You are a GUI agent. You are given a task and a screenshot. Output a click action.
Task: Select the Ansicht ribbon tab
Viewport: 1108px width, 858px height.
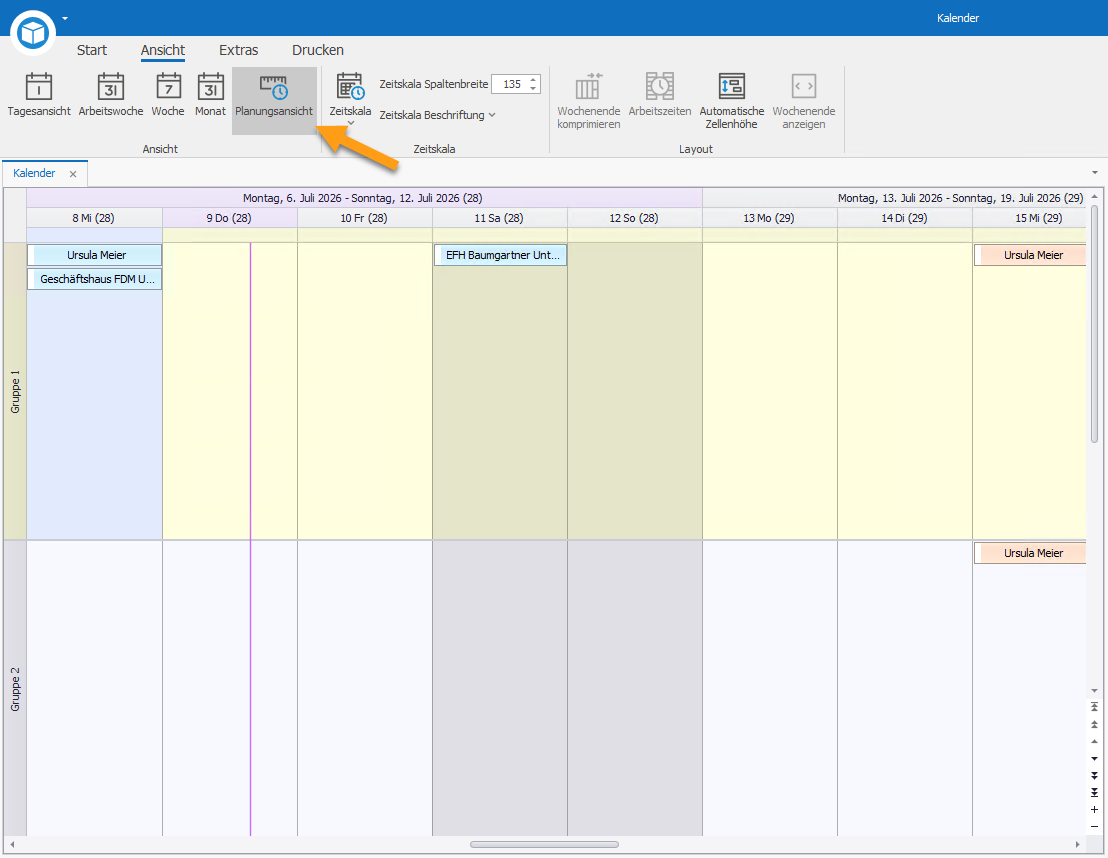click(x=163, y=50)
